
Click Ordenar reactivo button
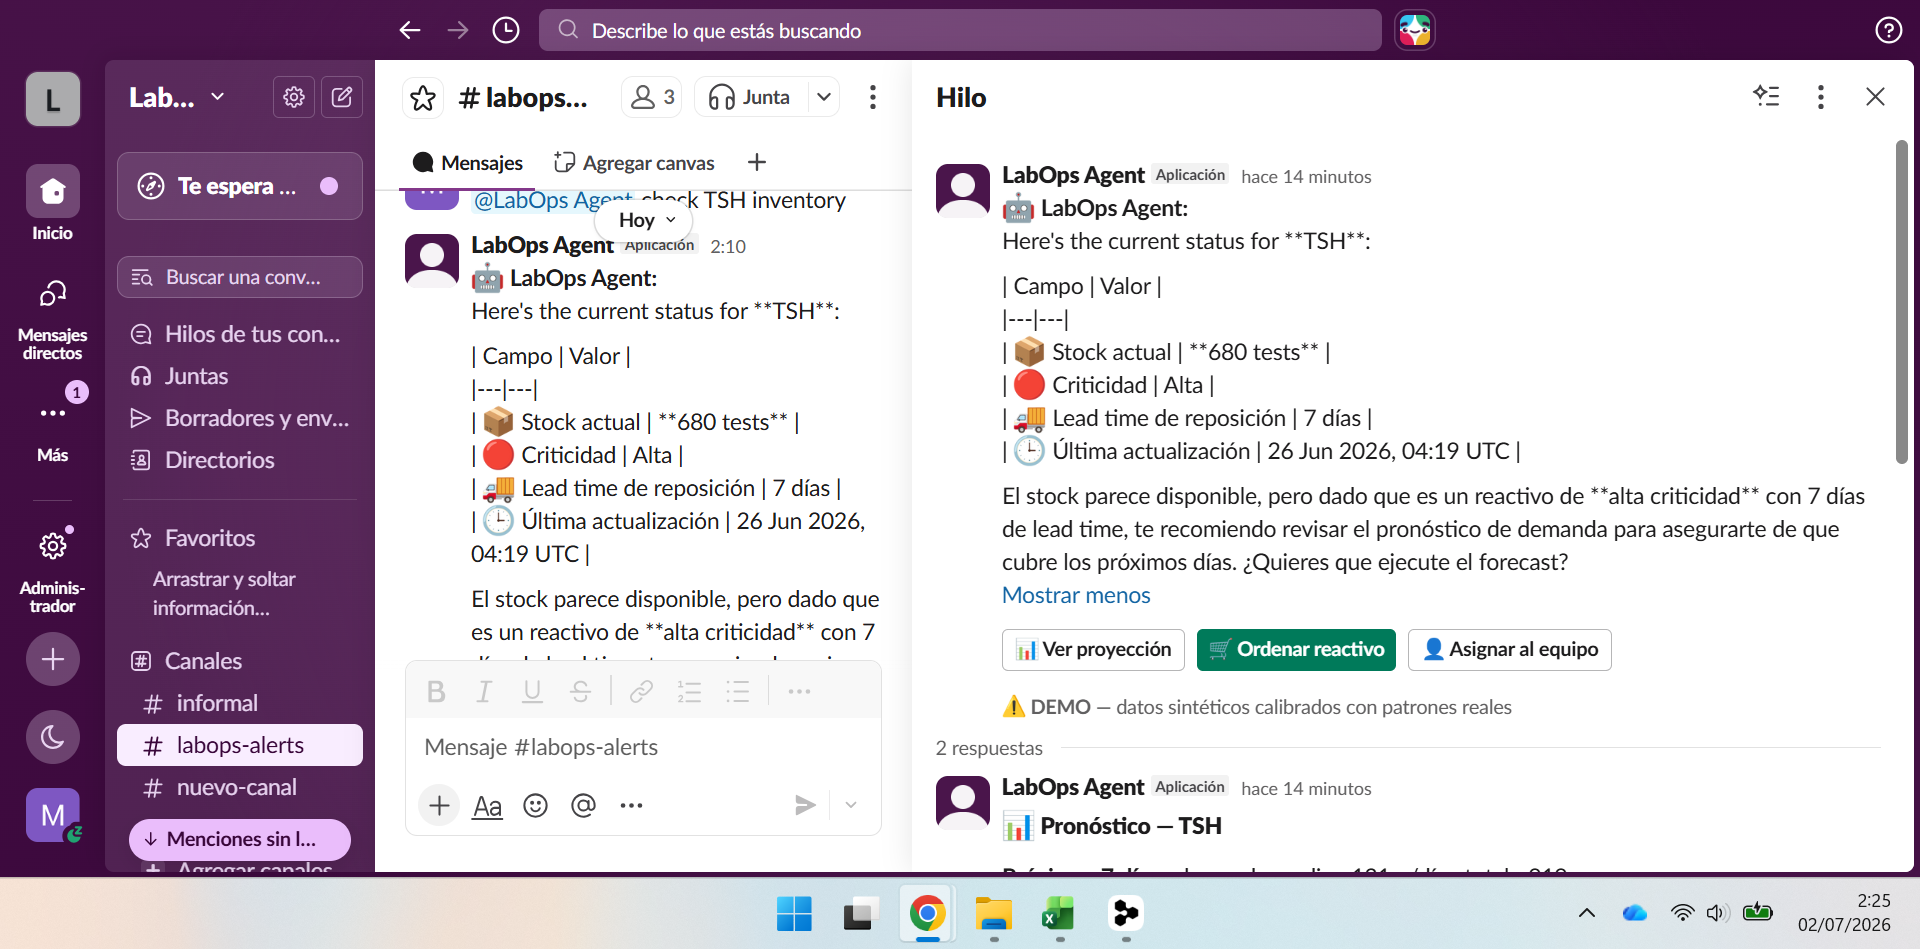1296,650
